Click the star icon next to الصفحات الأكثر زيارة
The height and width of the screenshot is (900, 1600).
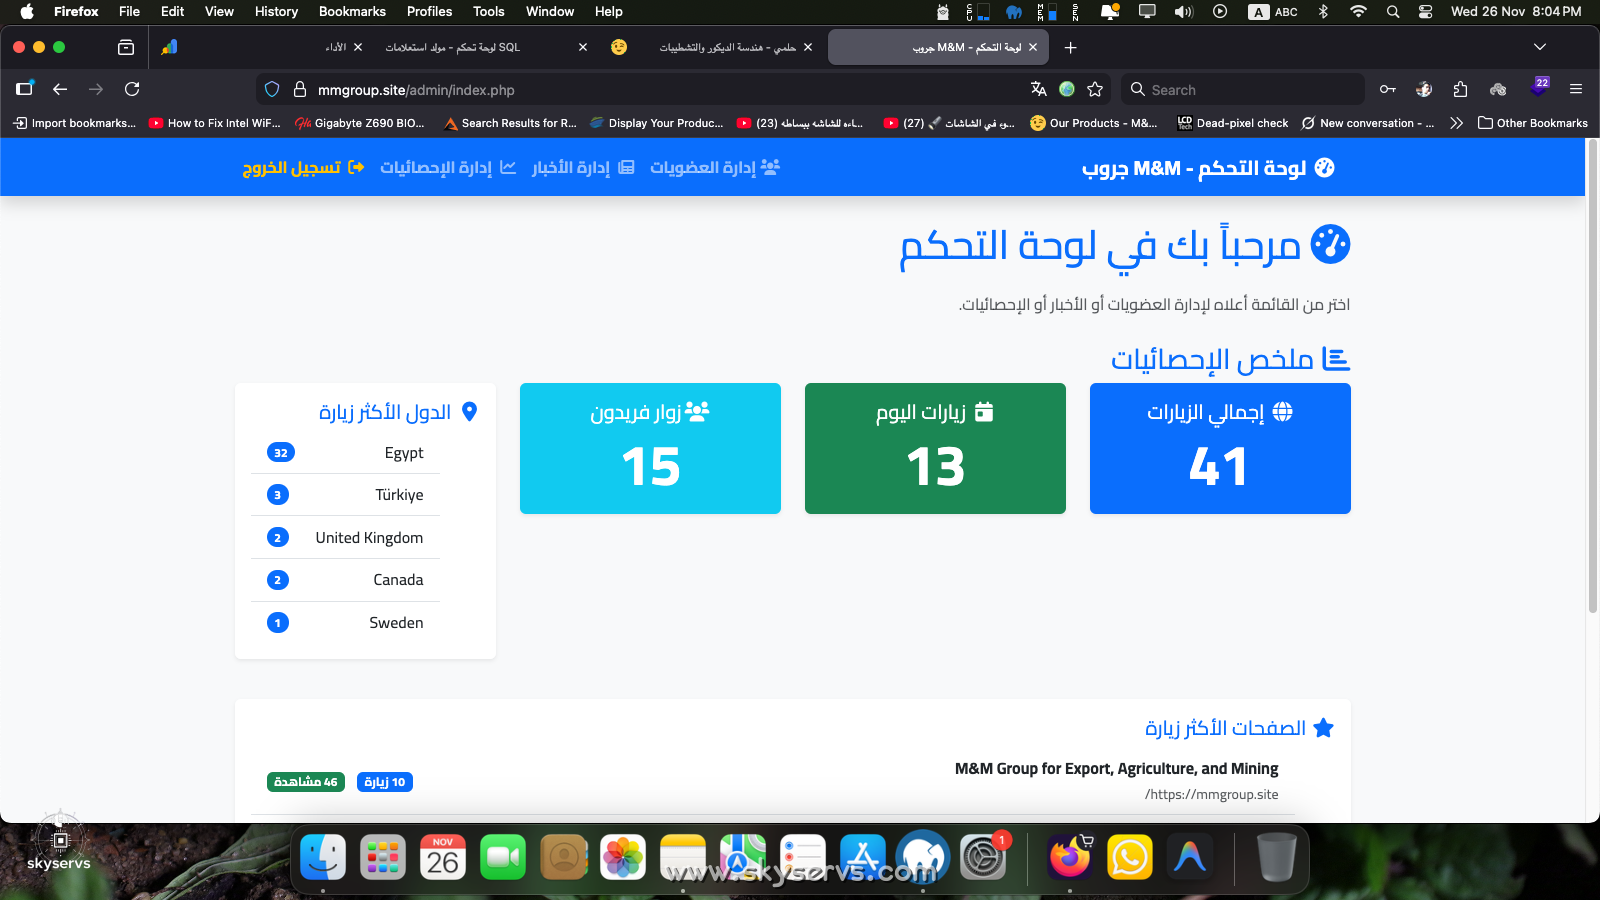pos(1324,728)
